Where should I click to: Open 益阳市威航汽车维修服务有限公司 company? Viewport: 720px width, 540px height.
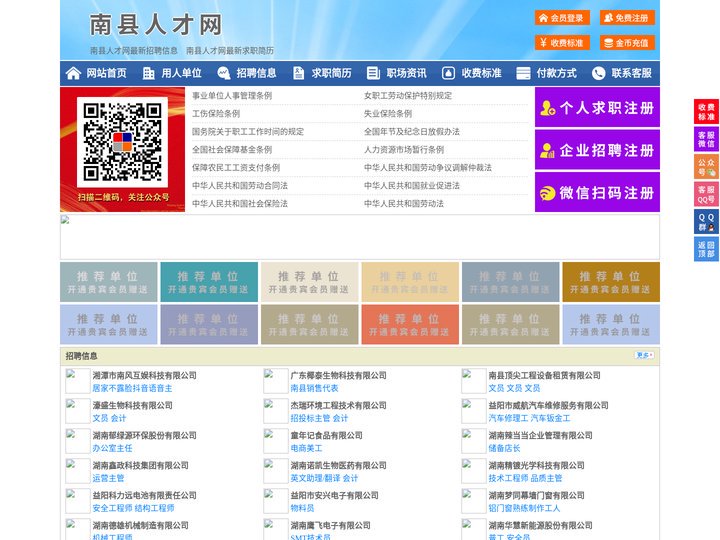(x=548, y=405)
